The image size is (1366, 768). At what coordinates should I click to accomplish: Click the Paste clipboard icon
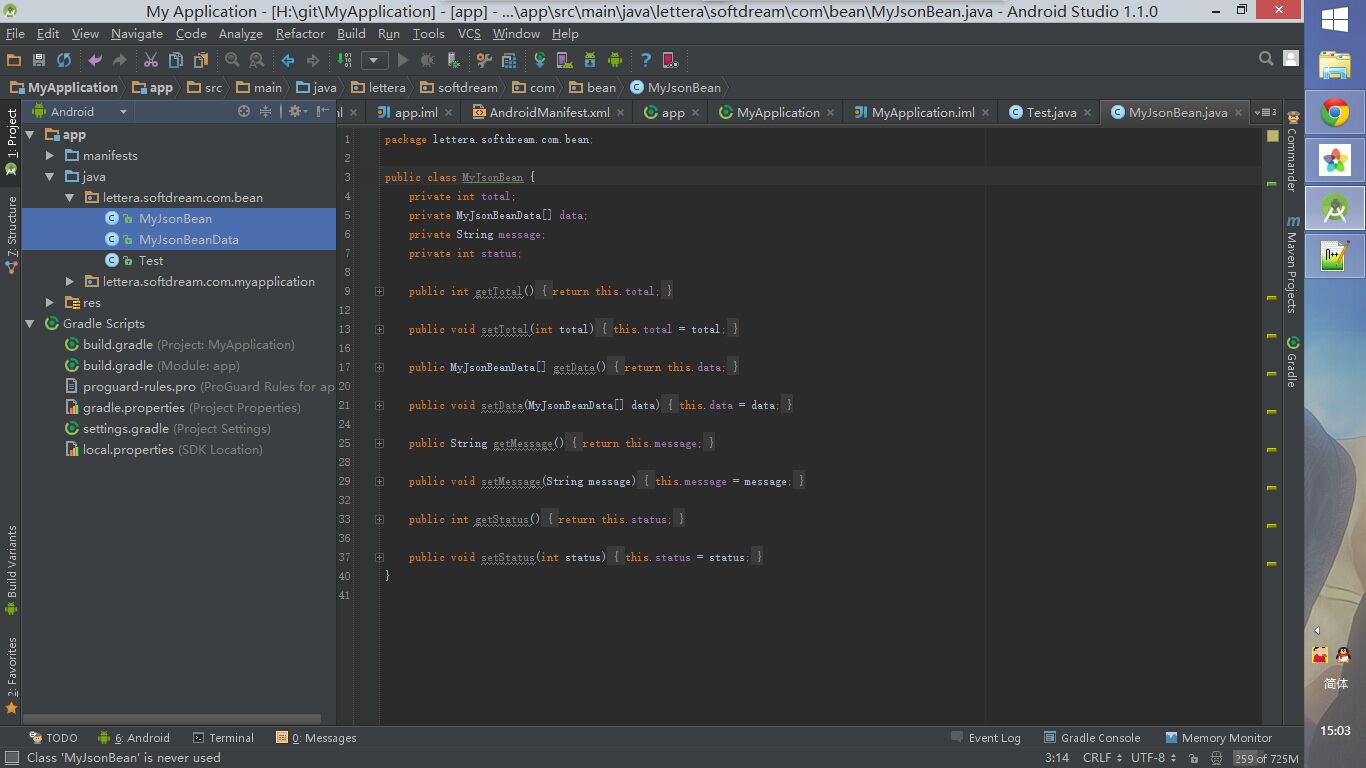point(201,60)
